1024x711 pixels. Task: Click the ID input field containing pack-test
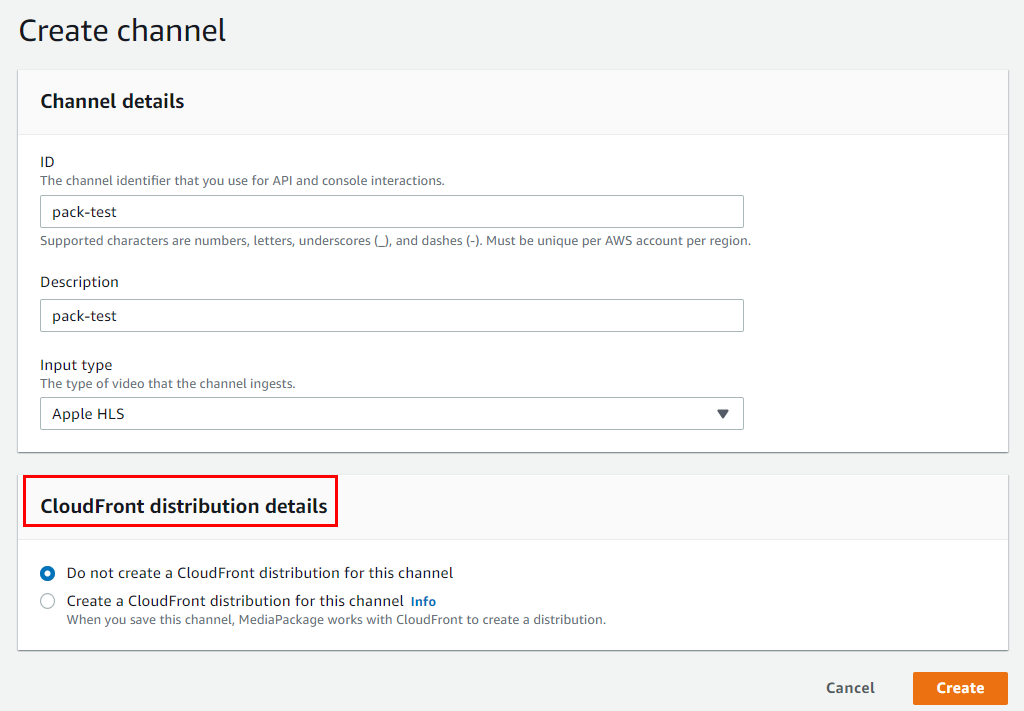pyautogui.click(x=392, y=212)
